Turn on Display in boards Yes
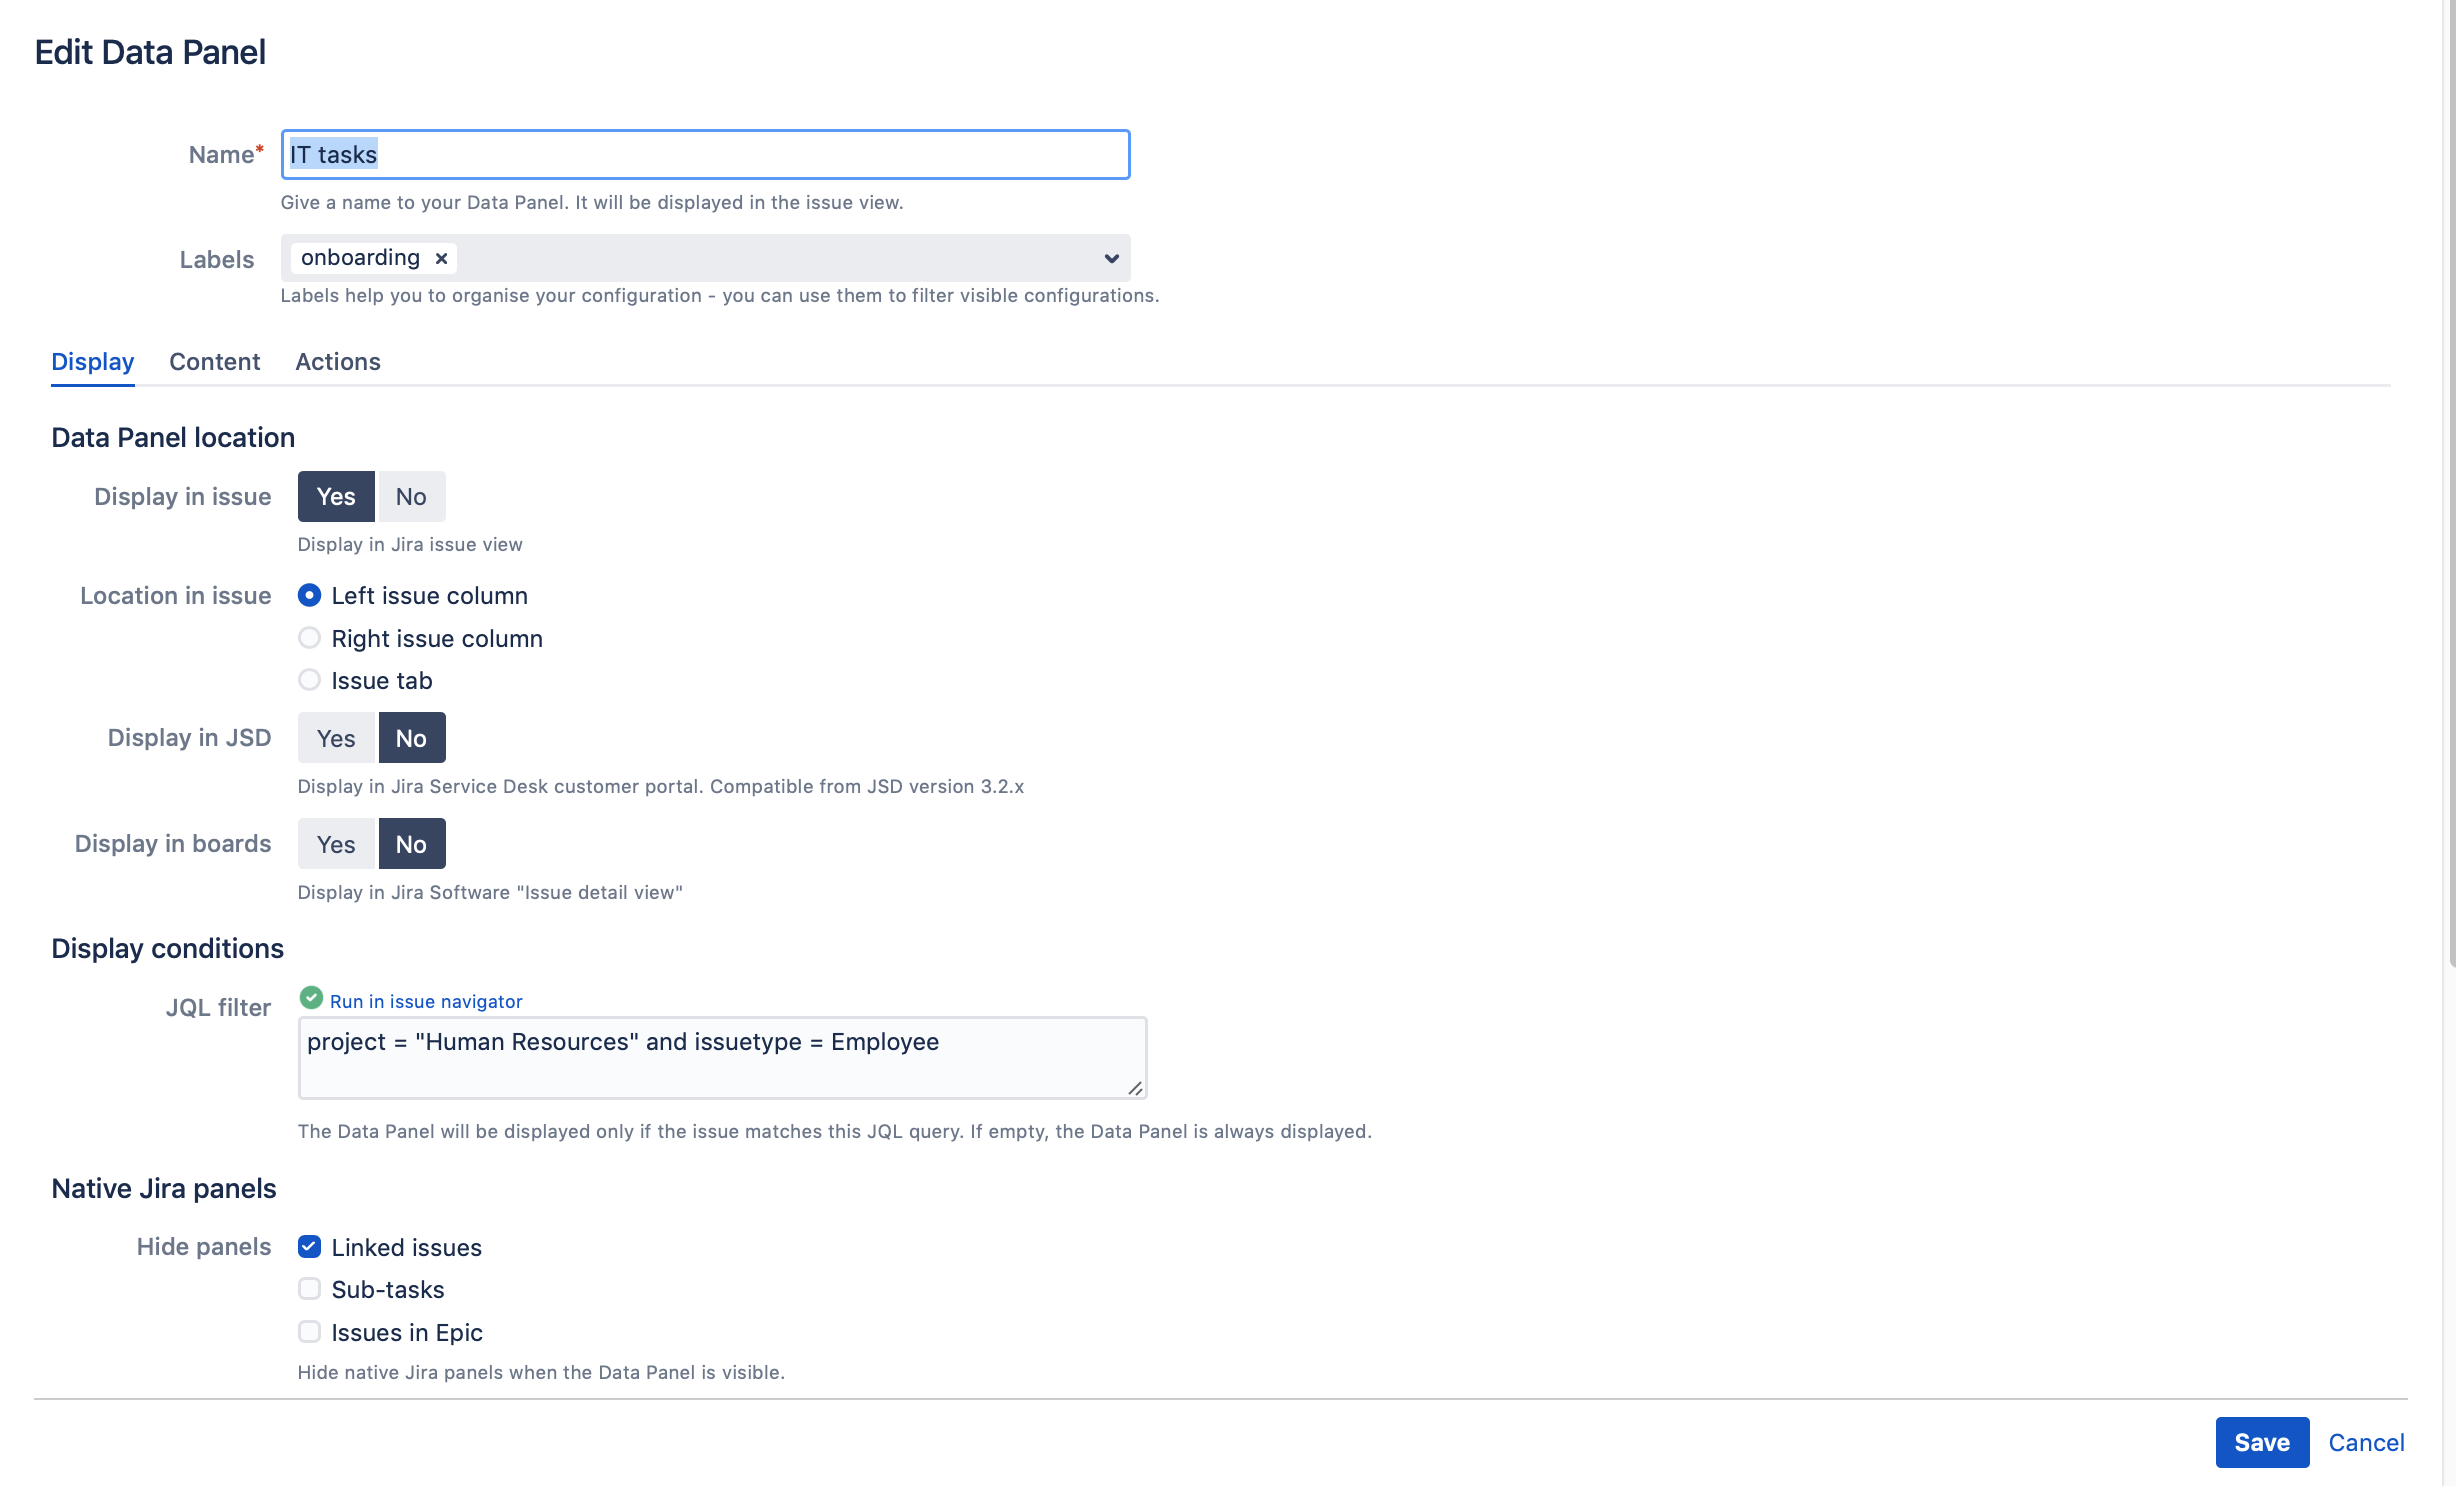 pyautogui.click(x=336, y=845)
